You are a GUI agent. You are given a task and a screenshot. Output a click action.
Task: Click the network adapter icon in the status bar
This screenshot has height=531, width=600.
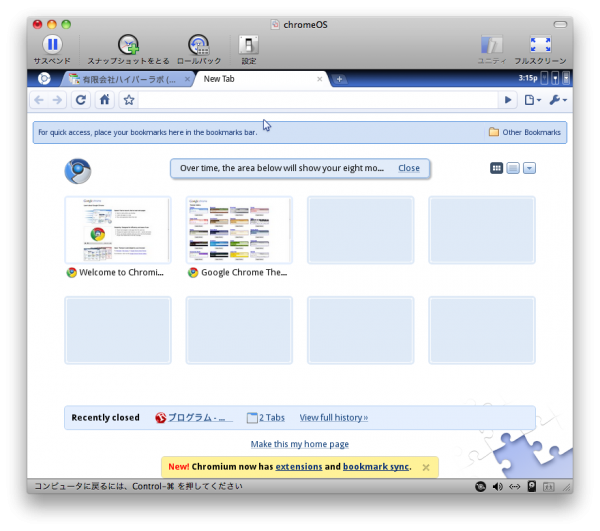coord(514,487)
